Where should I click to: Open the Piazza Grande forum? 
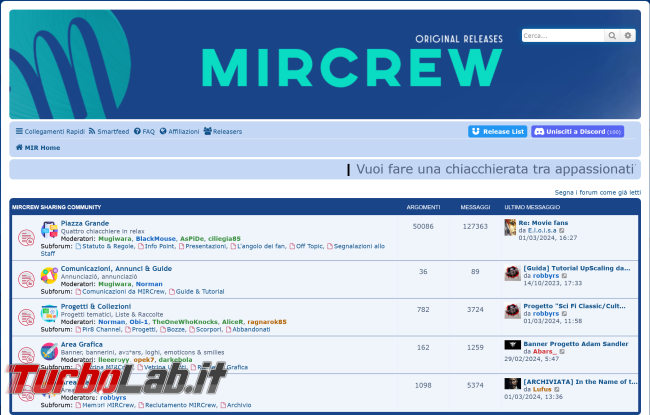pyautogui.click(x=85, y=223)
